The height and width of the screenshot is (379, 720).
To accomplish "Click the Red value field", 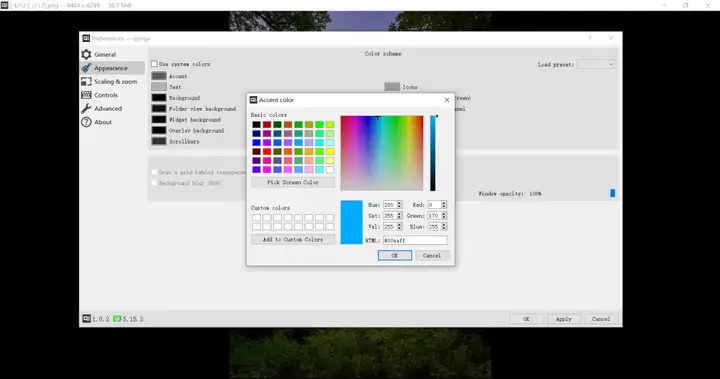I will coord(433,205).
